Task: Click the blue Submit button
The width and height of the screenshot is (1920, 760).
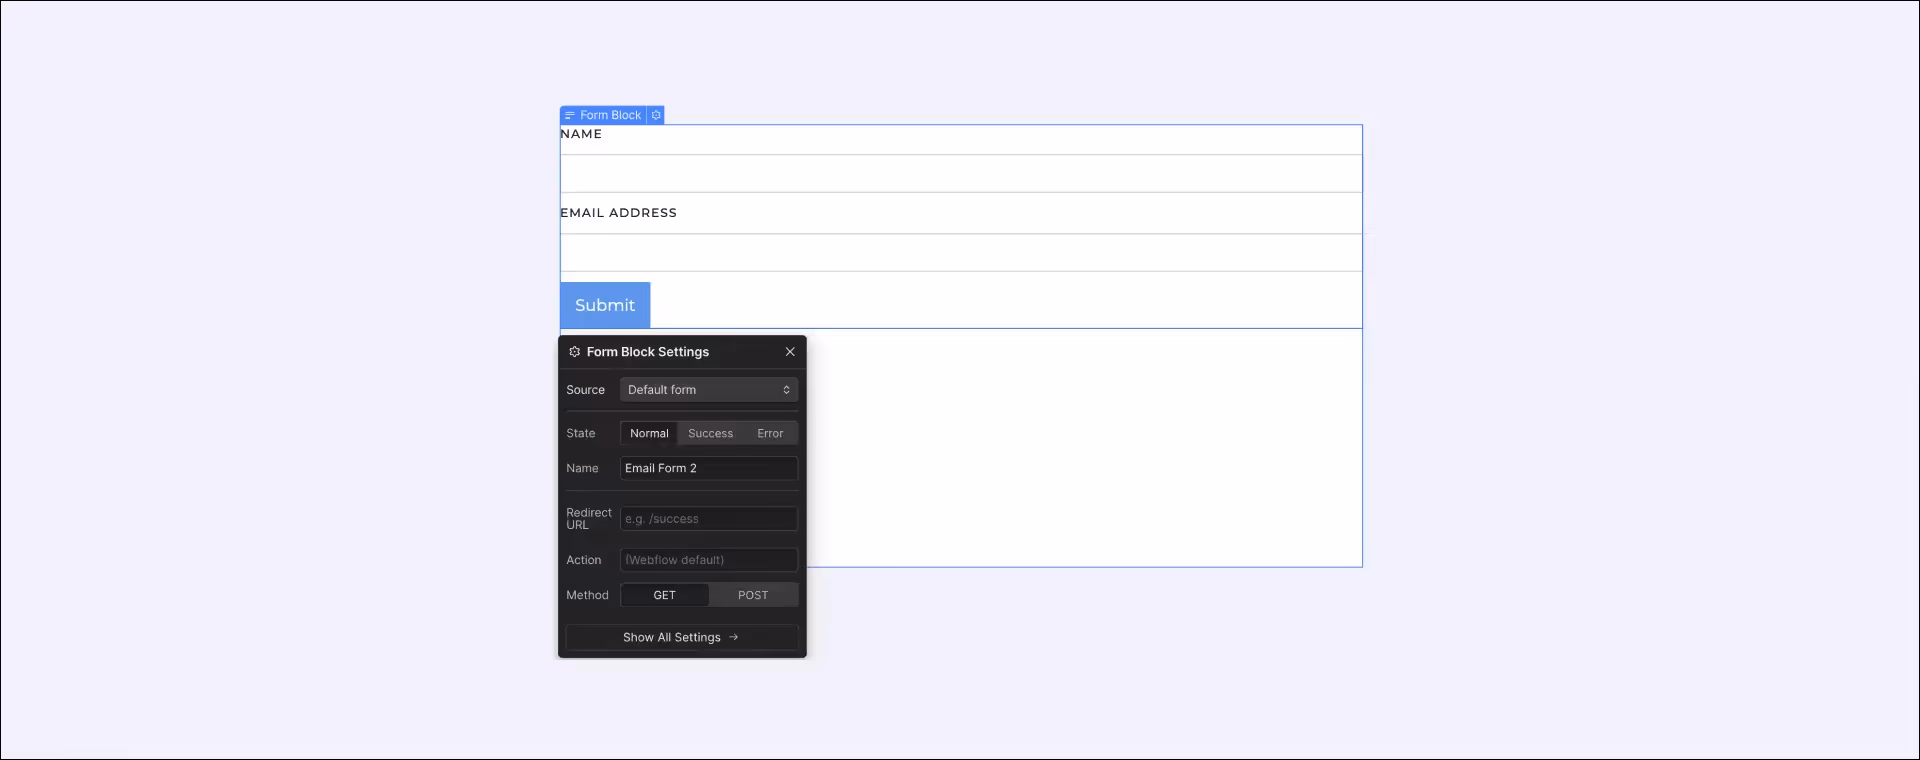Action: pos(605,305)
